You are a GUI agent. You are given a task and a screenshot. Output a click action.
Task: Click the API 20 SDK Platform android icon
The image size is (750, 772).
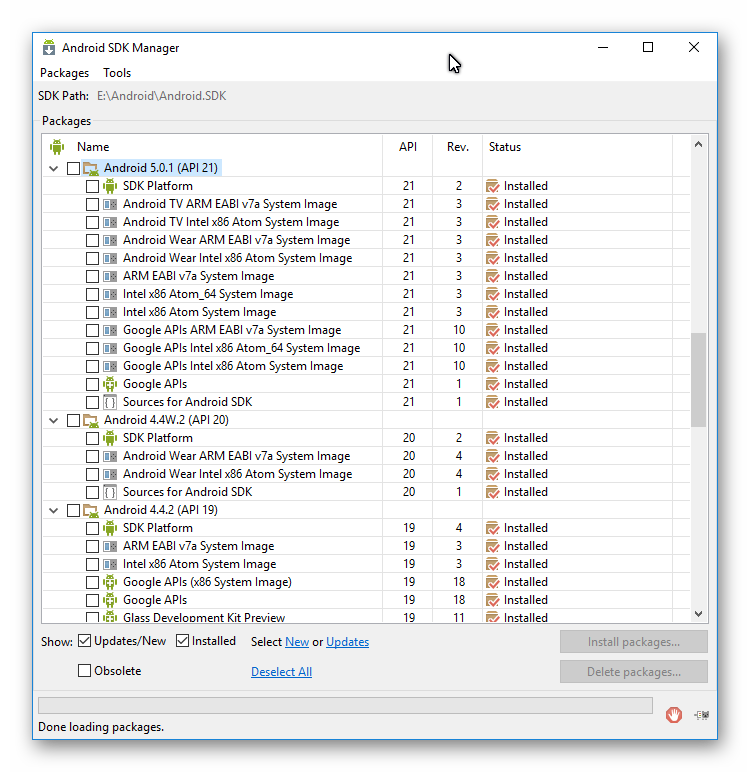[x=110, y=438]
